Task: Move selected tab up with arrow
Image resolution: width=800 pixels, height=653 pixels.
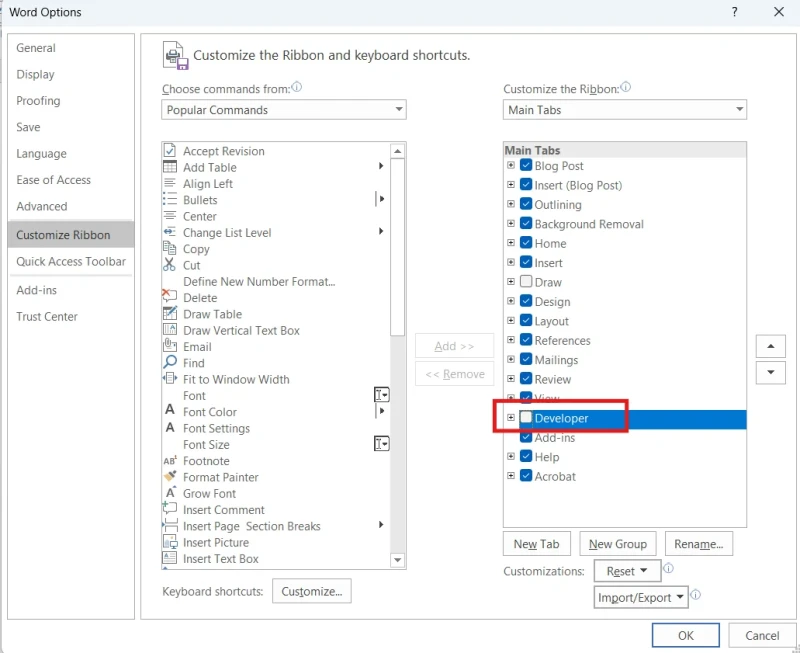Action: 771,346
